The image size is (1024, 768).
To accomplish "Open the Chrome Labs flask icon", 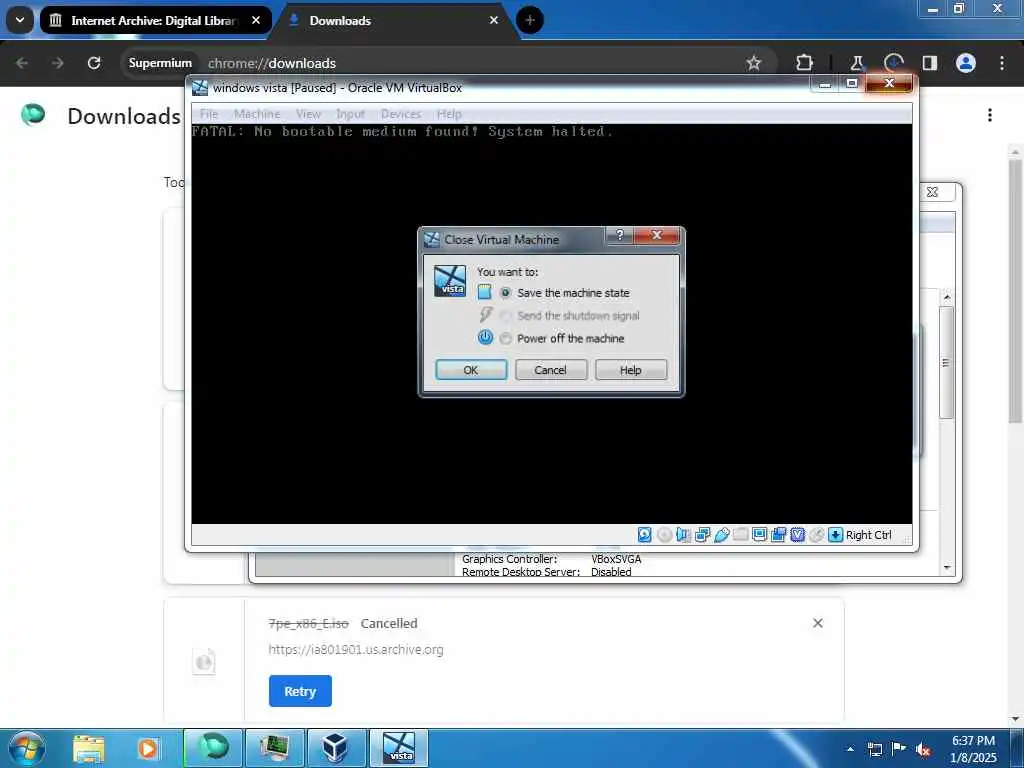I will click(857, 63).
